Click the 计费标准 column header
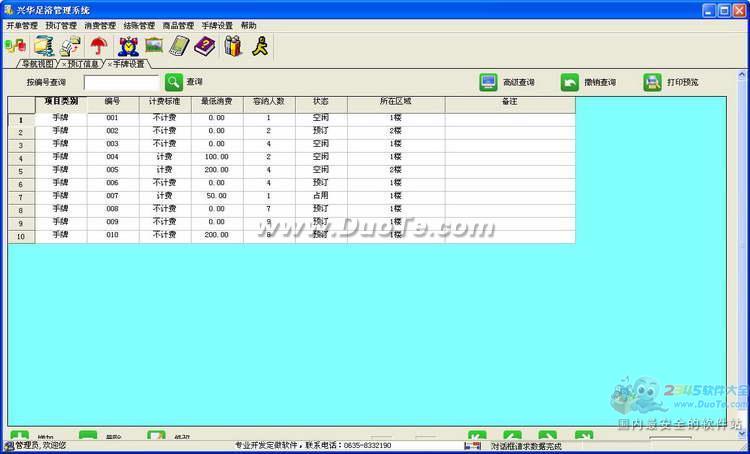750x454 pixels. (x=165, y=104)
